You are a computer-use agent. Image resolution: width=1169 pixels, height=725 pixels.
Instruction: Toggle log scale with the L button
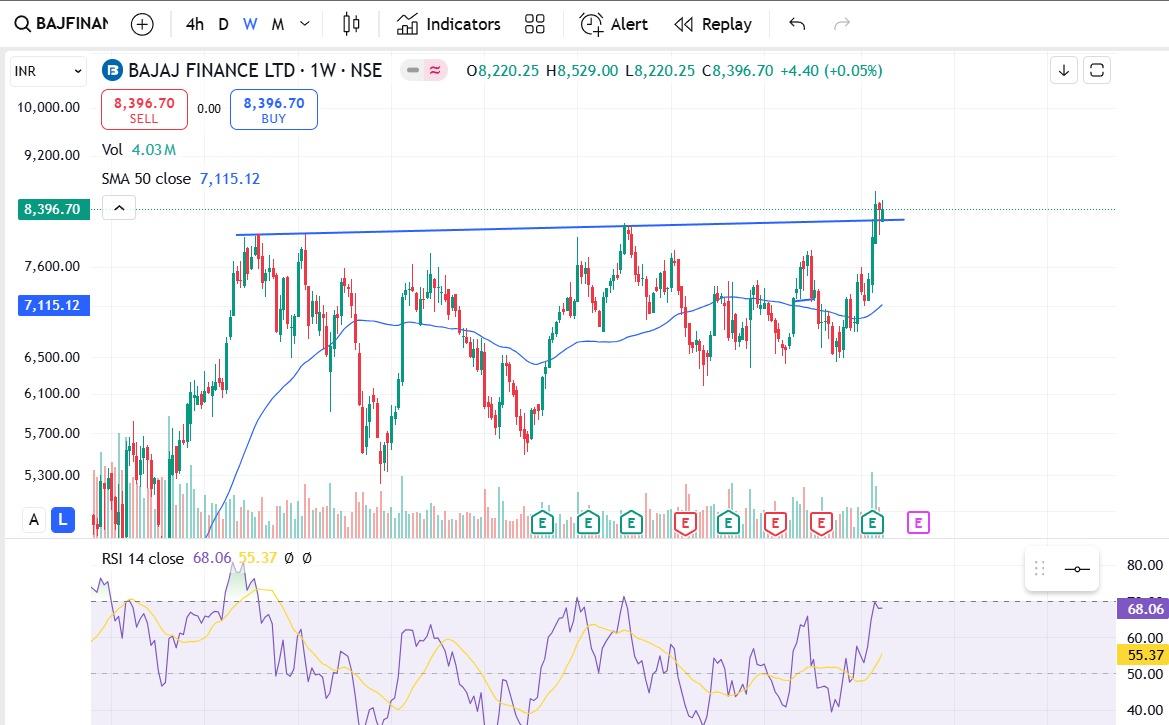pos(63,520)
